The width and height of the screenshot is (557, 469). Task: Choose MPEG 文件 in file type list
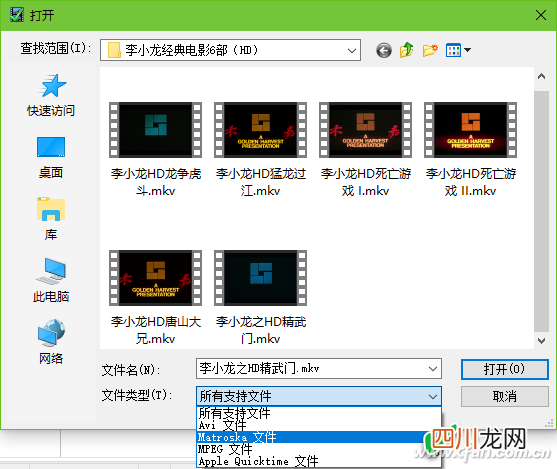click(x=319, y=449)
